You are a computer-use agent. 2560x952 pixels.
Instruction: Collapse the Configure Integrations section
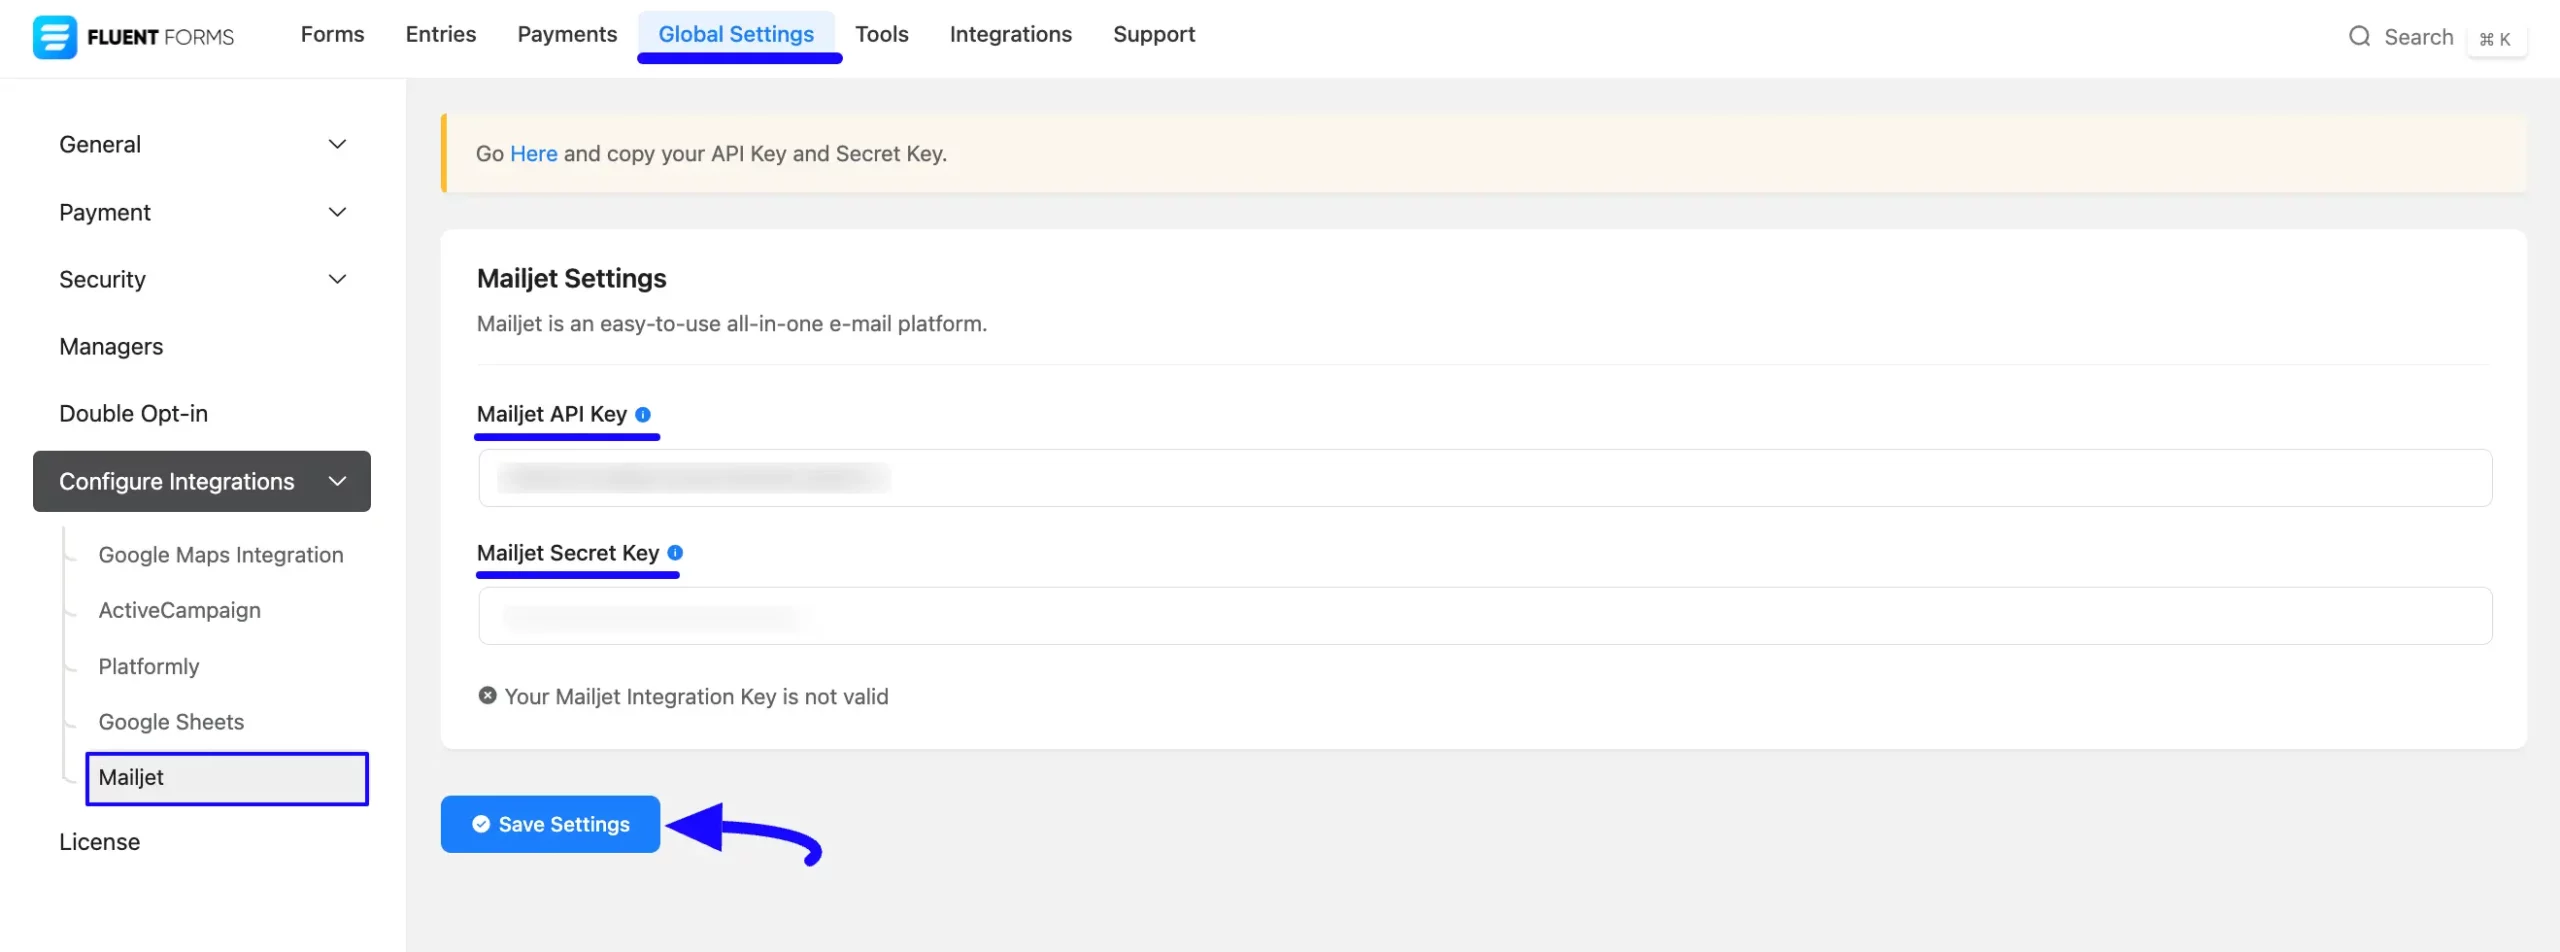[x=337, y=482]
